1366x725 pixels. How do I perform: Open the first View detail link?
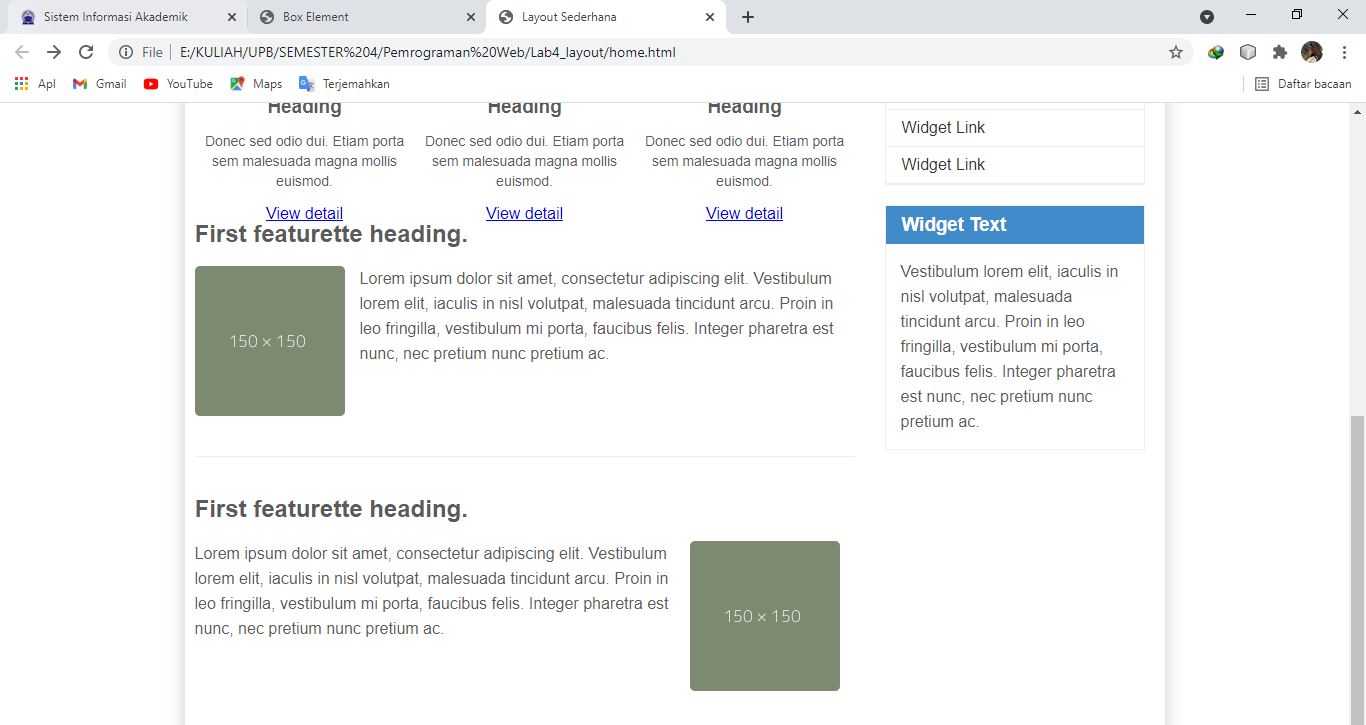304,213
